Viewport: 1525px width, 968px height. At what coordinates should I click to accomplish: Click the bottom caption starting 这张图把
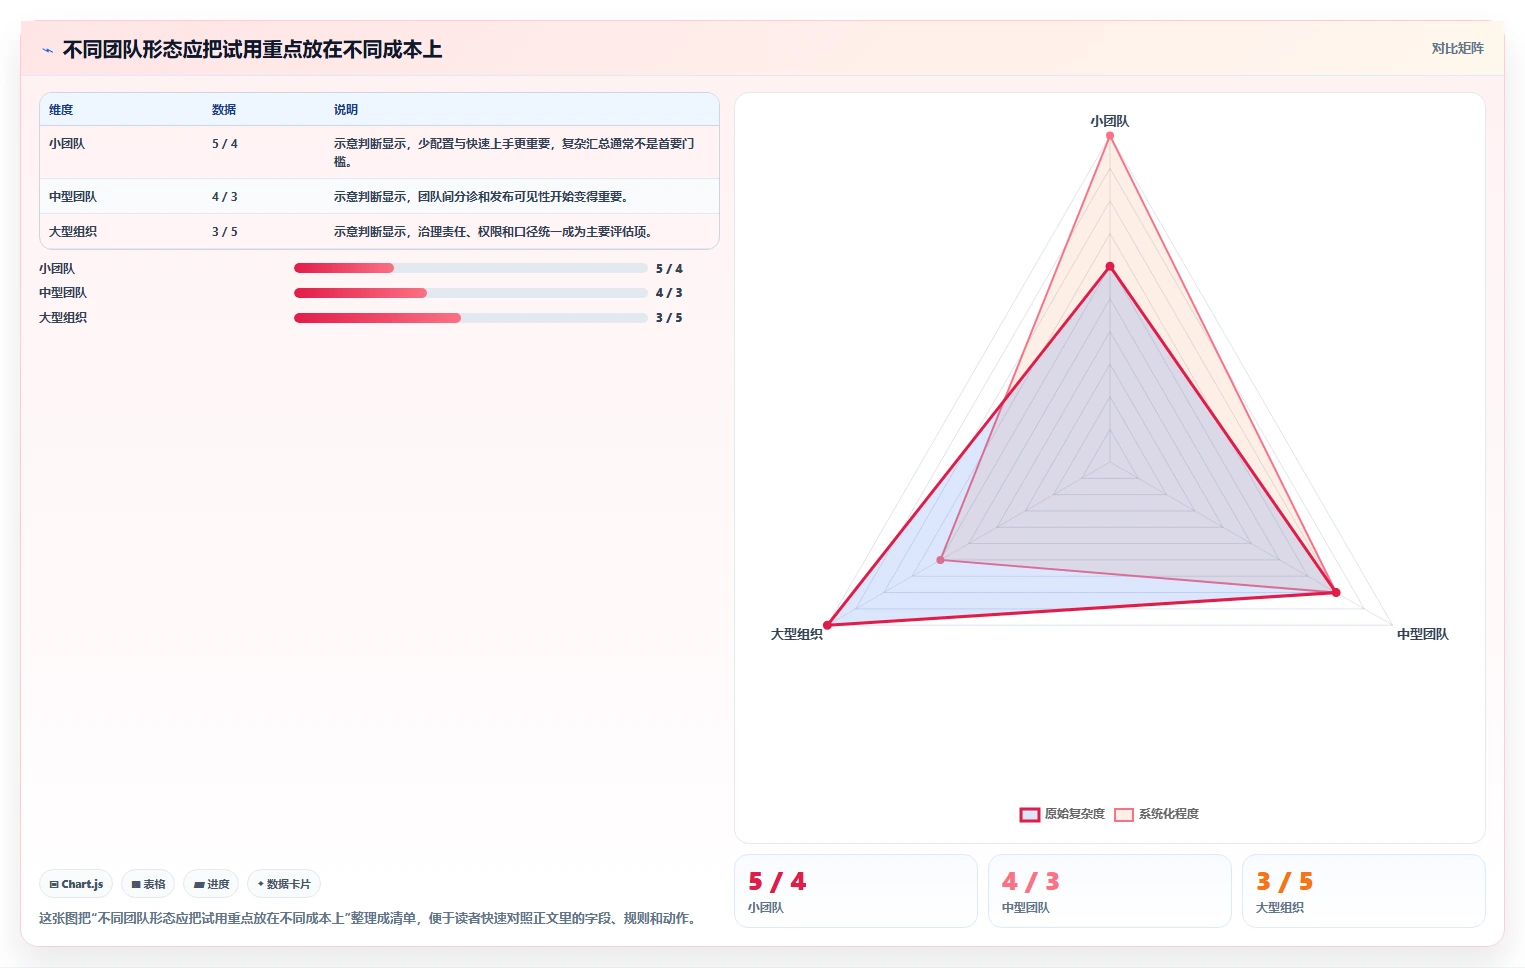(x=370, y=918)
